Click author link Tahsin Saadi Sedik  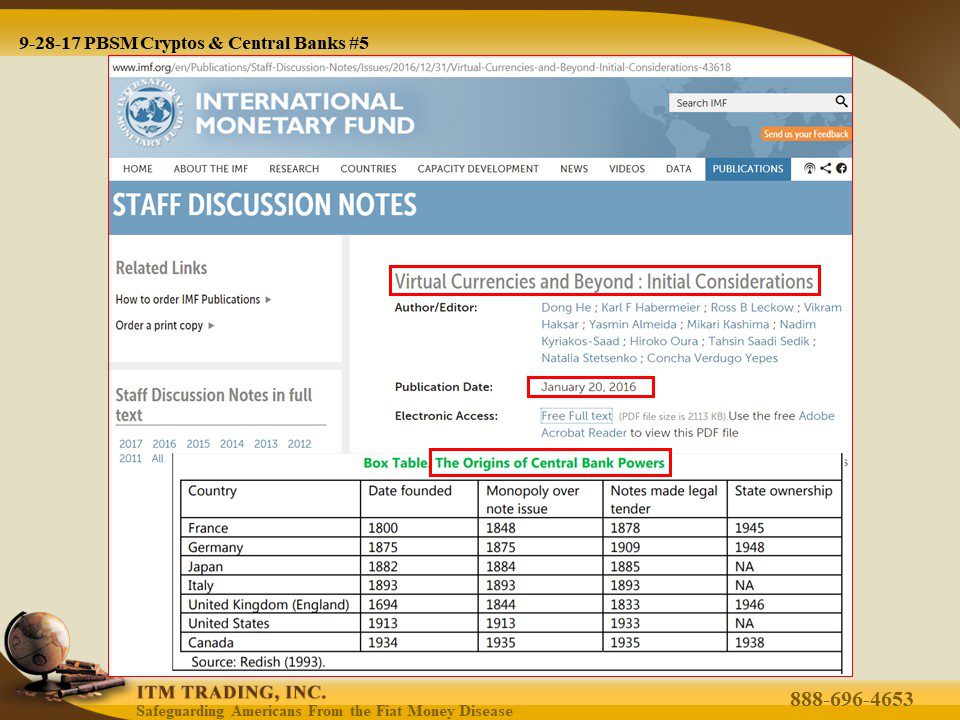(x=759, y=341)
